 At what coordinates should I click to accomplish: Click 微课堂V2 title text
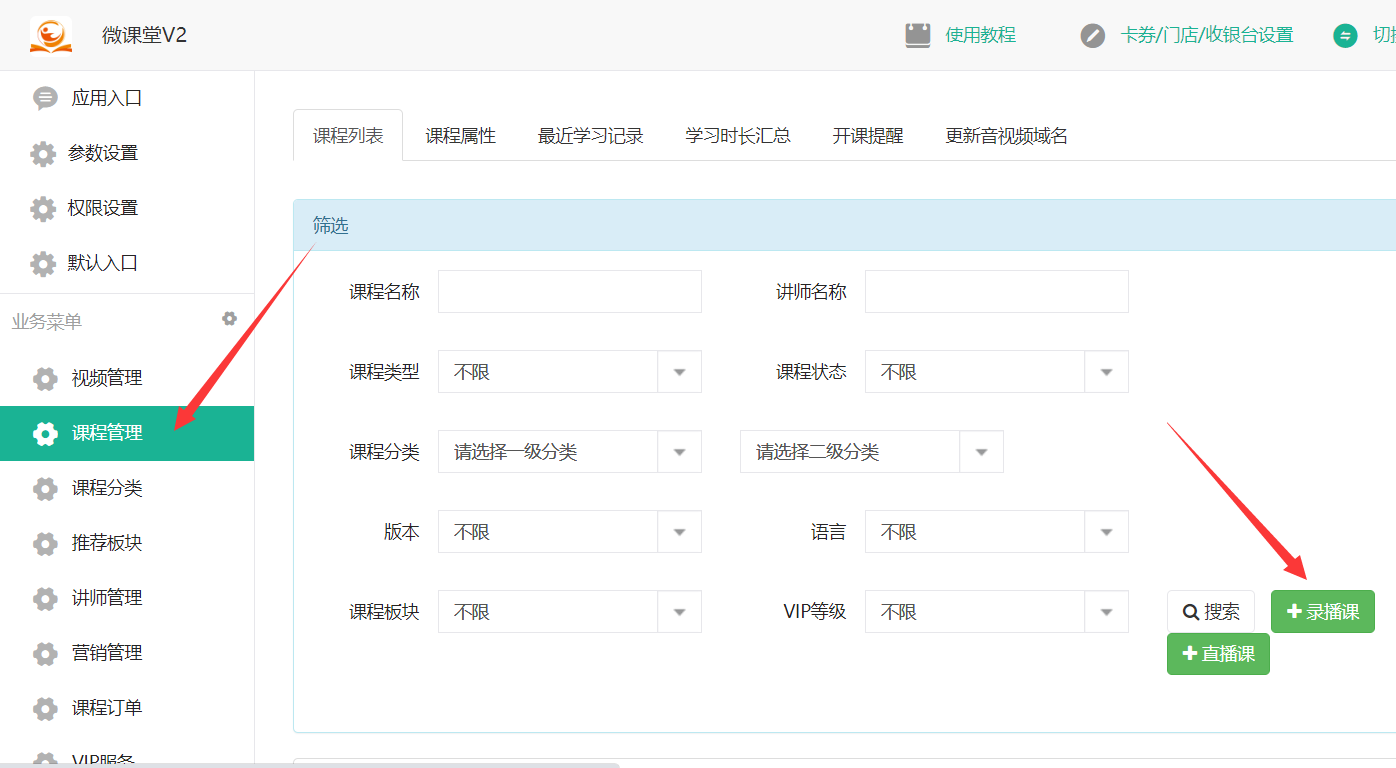click(x=145, y=35)
